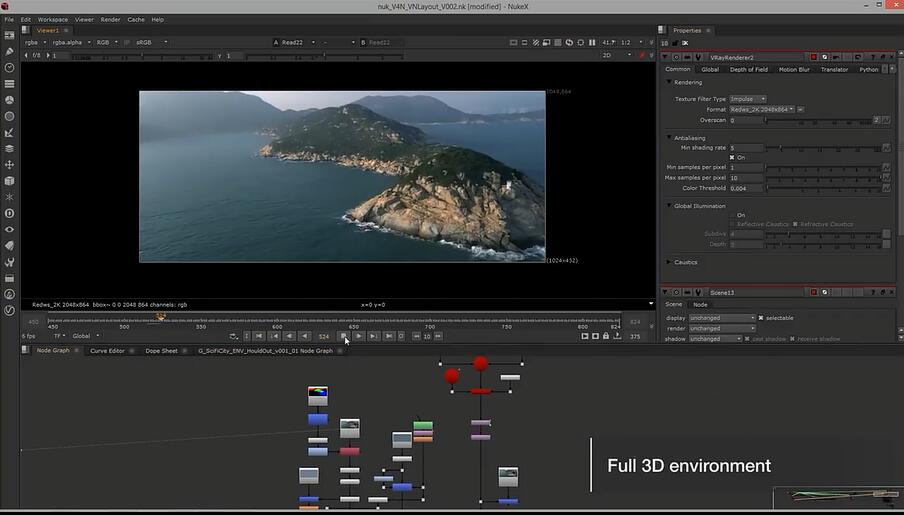The height and width of the screenshot is (515, 904).
Task: Open the Format Redws_2K dropdown
Action: point(762,109)
